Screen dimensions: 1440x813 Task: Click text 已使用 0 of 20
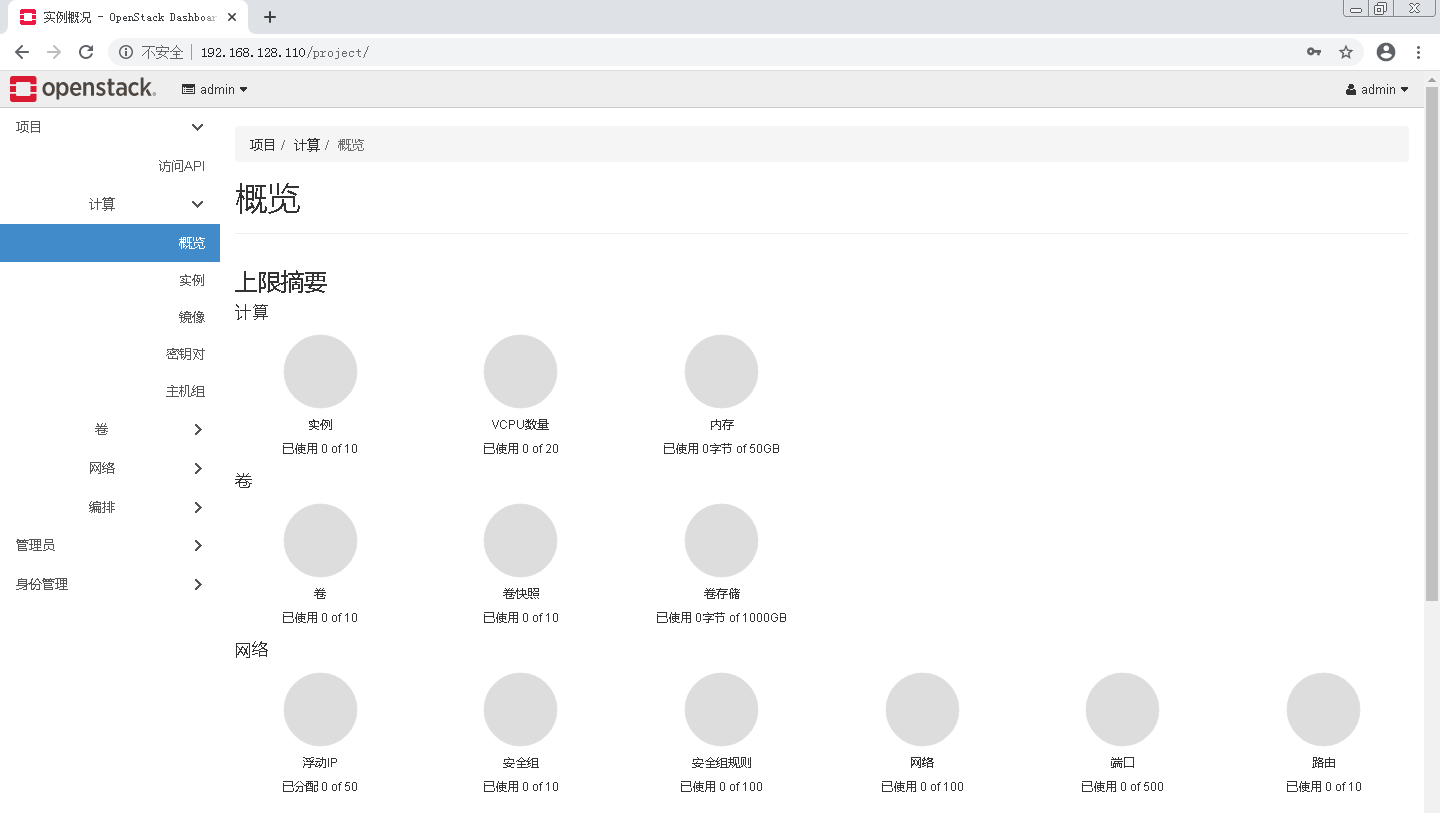point(521,449)
